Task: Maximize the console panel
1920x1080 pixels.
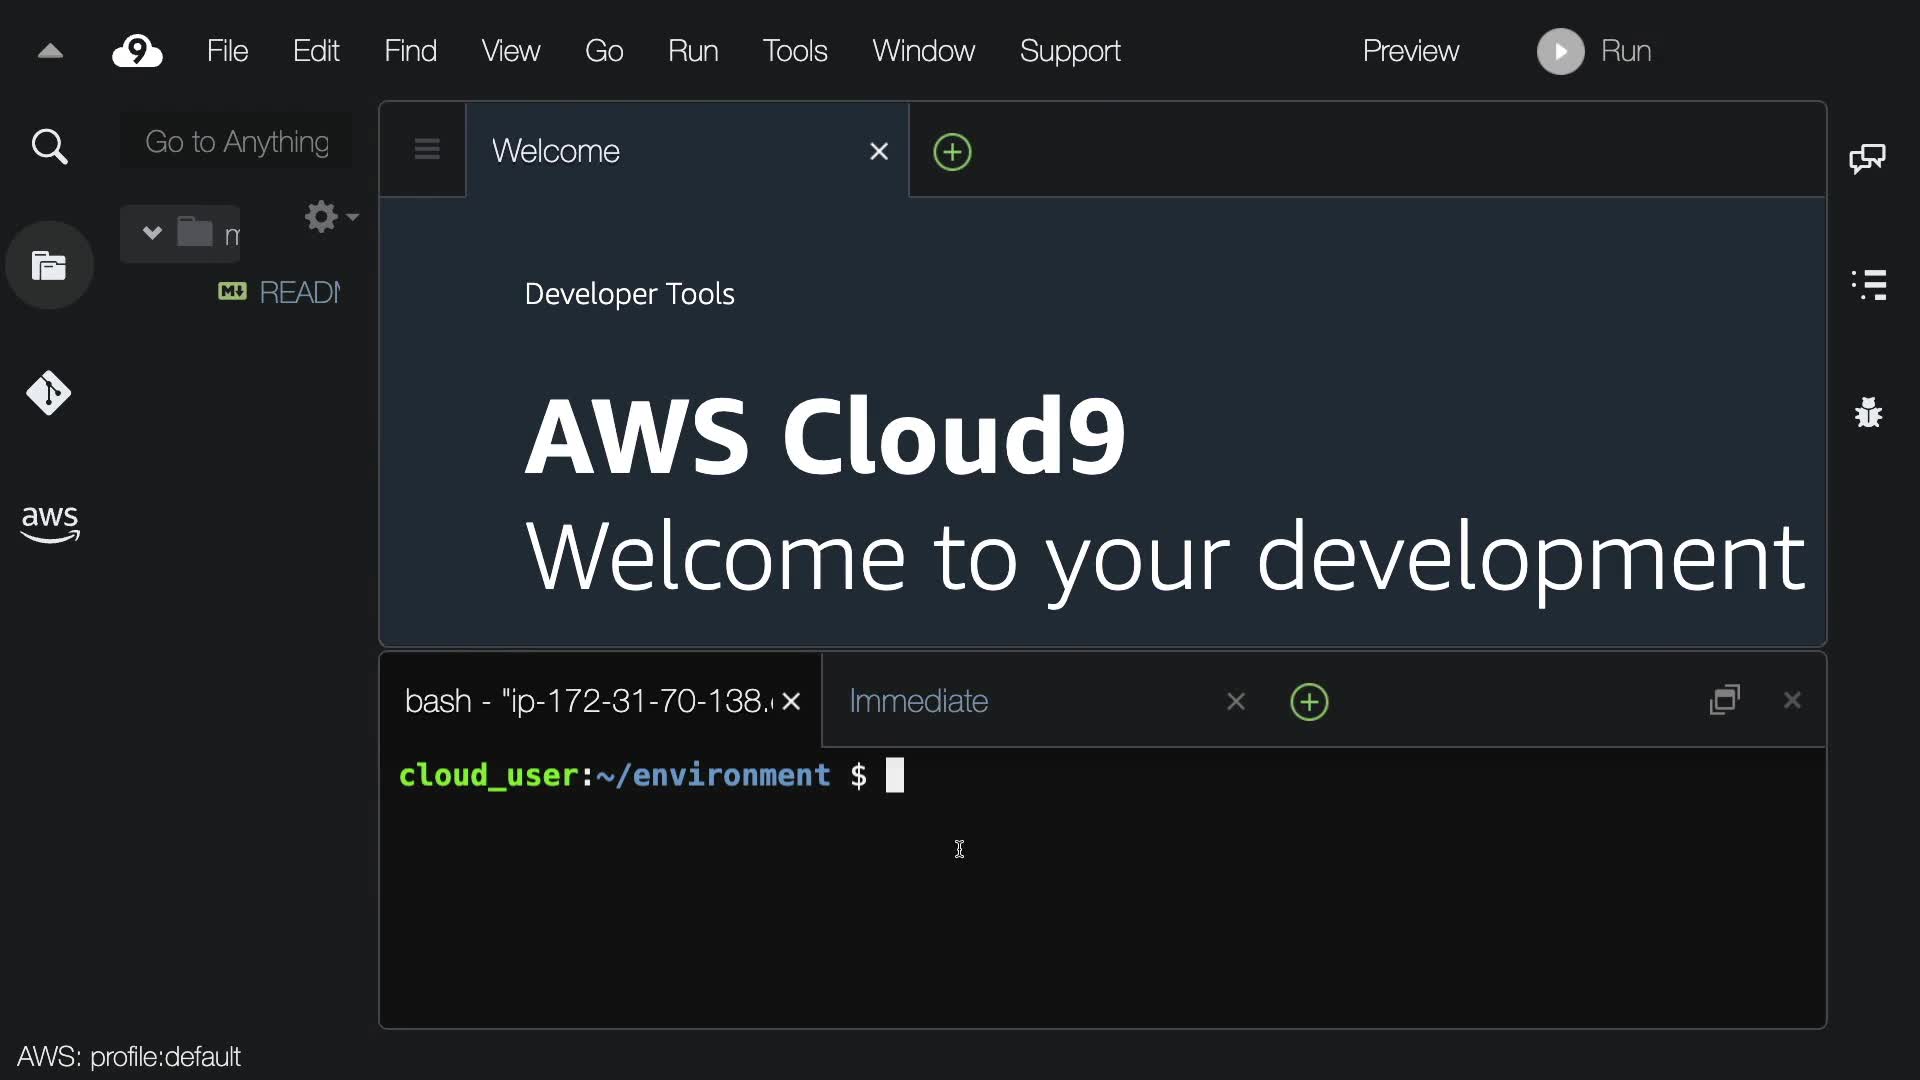Action: coord(1725,700)
